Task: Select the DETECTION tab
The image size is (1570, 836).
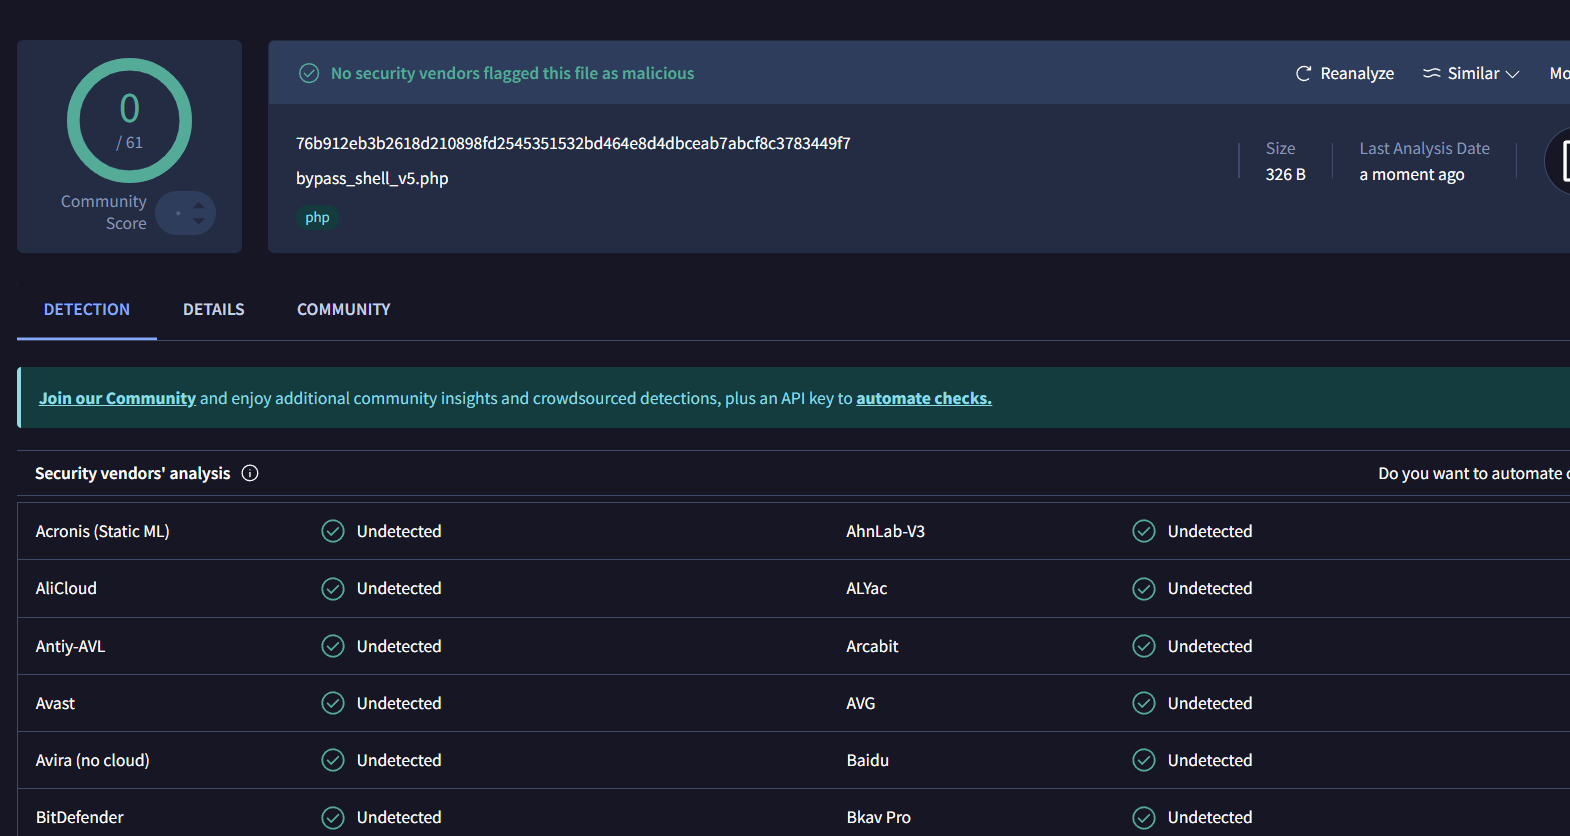Action: (87, 310)
